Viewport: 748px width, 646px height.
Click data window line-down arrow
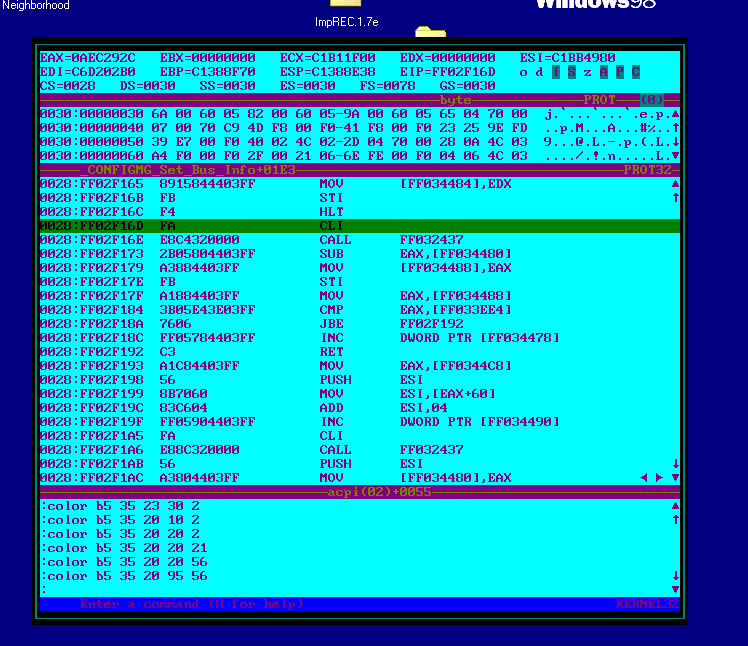(675, 142)
